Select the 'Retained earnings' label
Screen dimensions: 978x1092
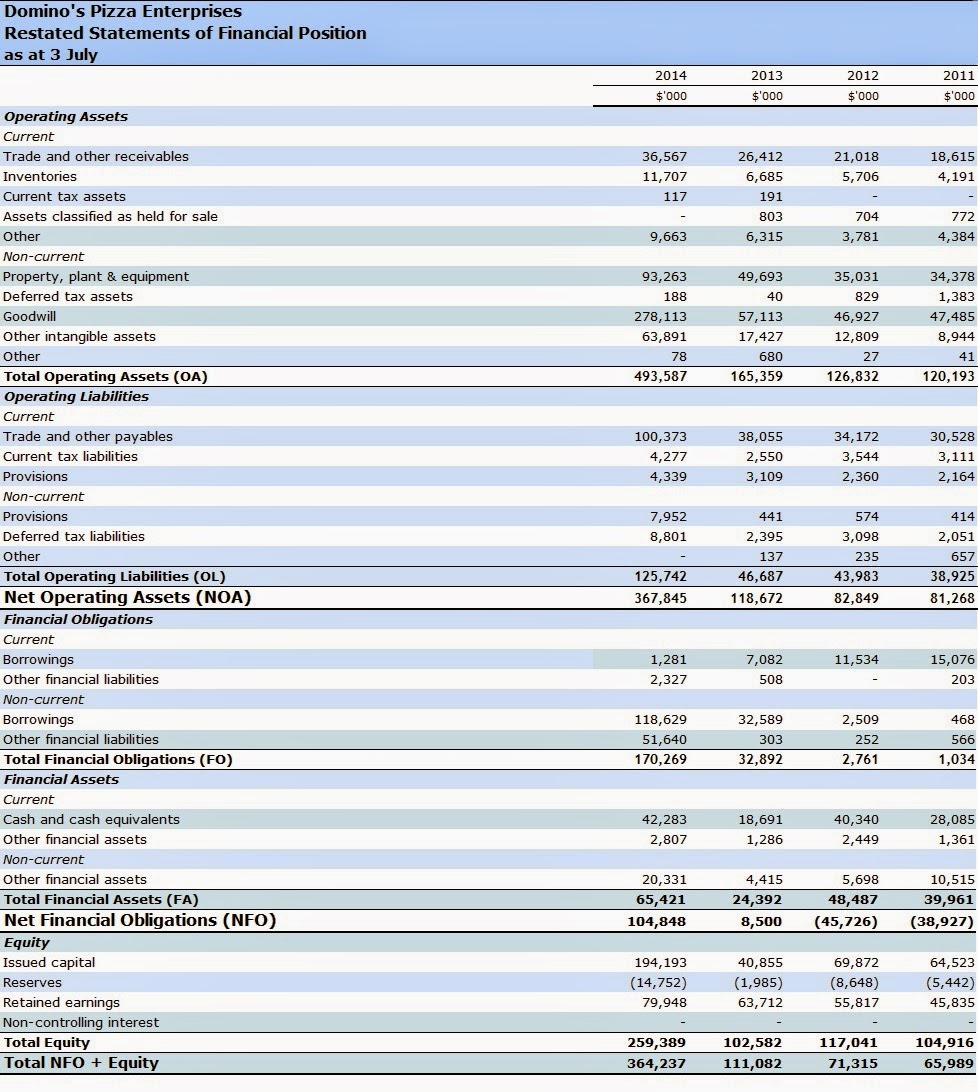61,1002
